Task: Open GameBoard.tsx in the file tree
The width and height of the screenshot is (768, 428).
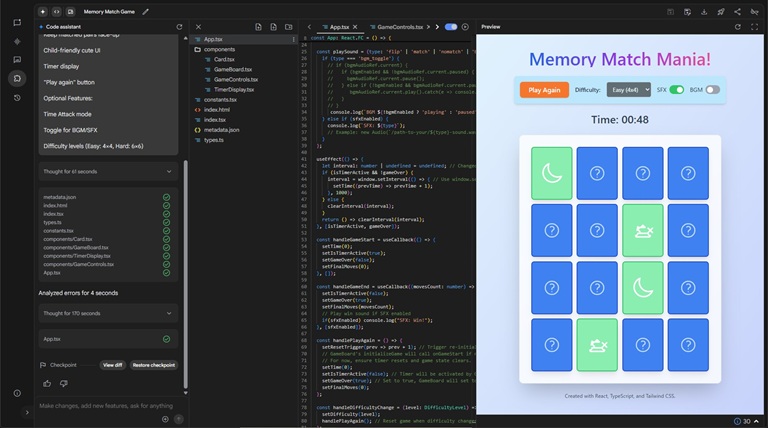Action: tap(233, 70)
